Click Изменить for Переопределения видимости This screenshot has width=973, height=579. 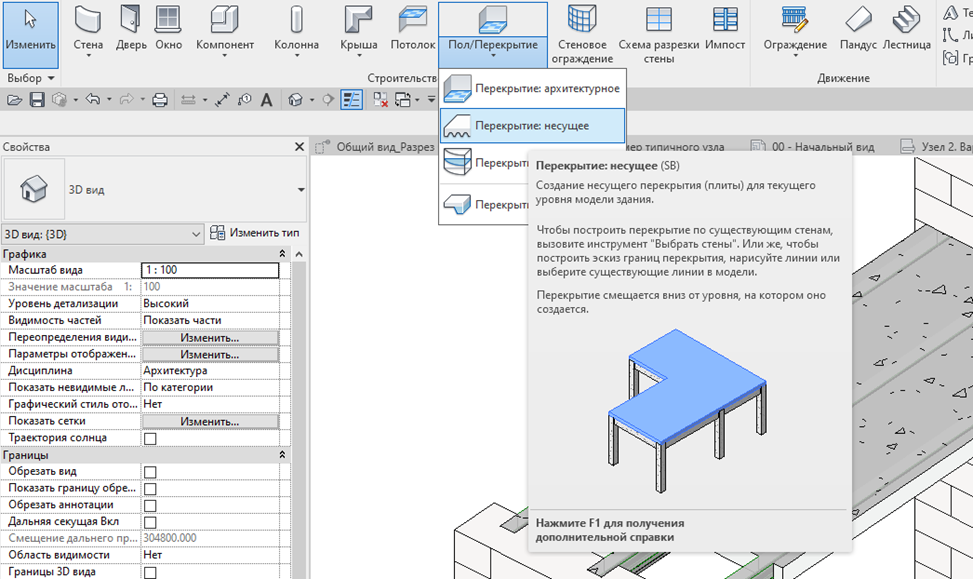[210, 338]
